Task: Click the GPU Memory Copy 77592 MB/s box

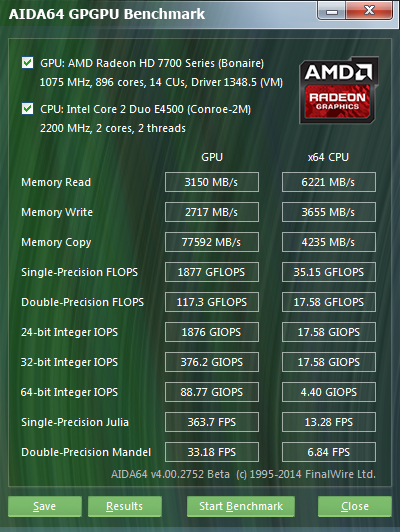Action: point(212,242)
